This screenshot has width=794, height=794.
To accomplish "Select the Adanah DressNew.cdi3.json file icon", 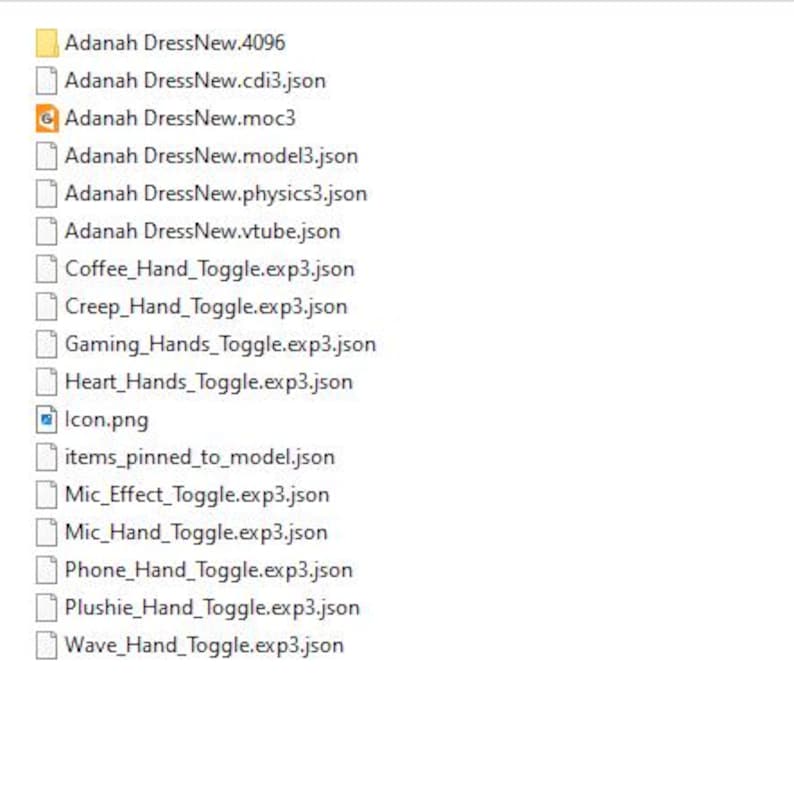I will pos(47,81).
